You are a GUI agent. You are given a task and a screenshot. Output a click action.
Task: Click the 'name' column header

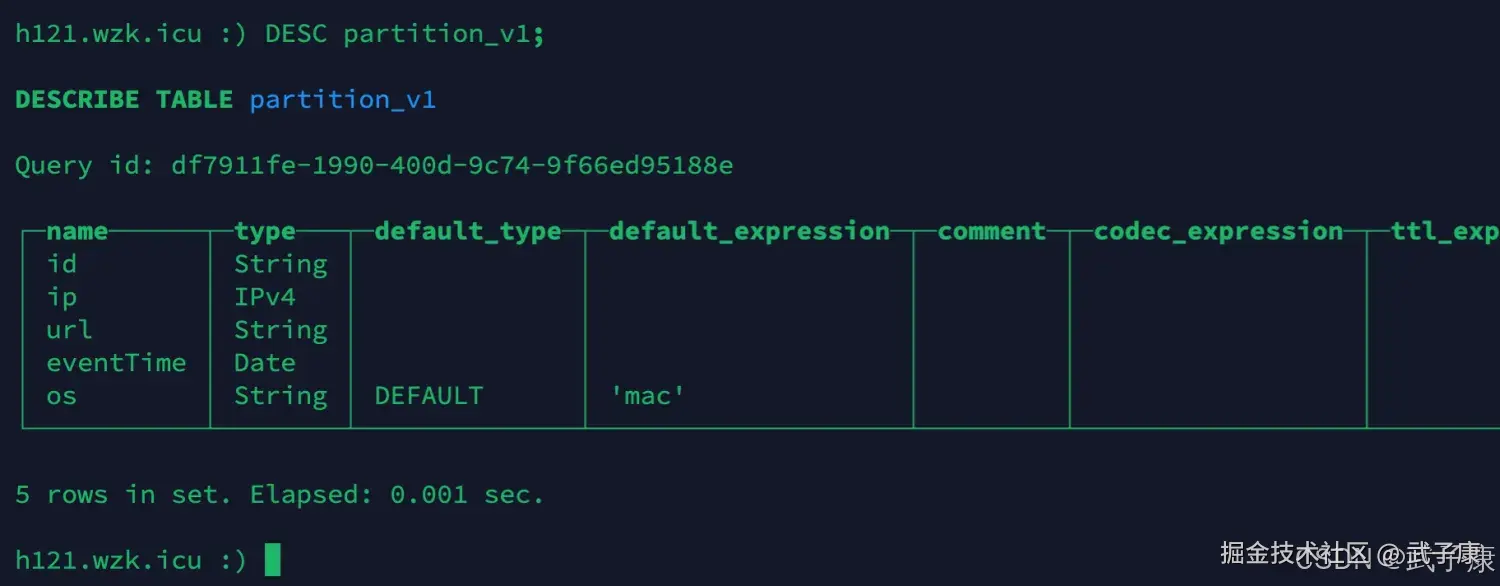(x=77, y=231)
